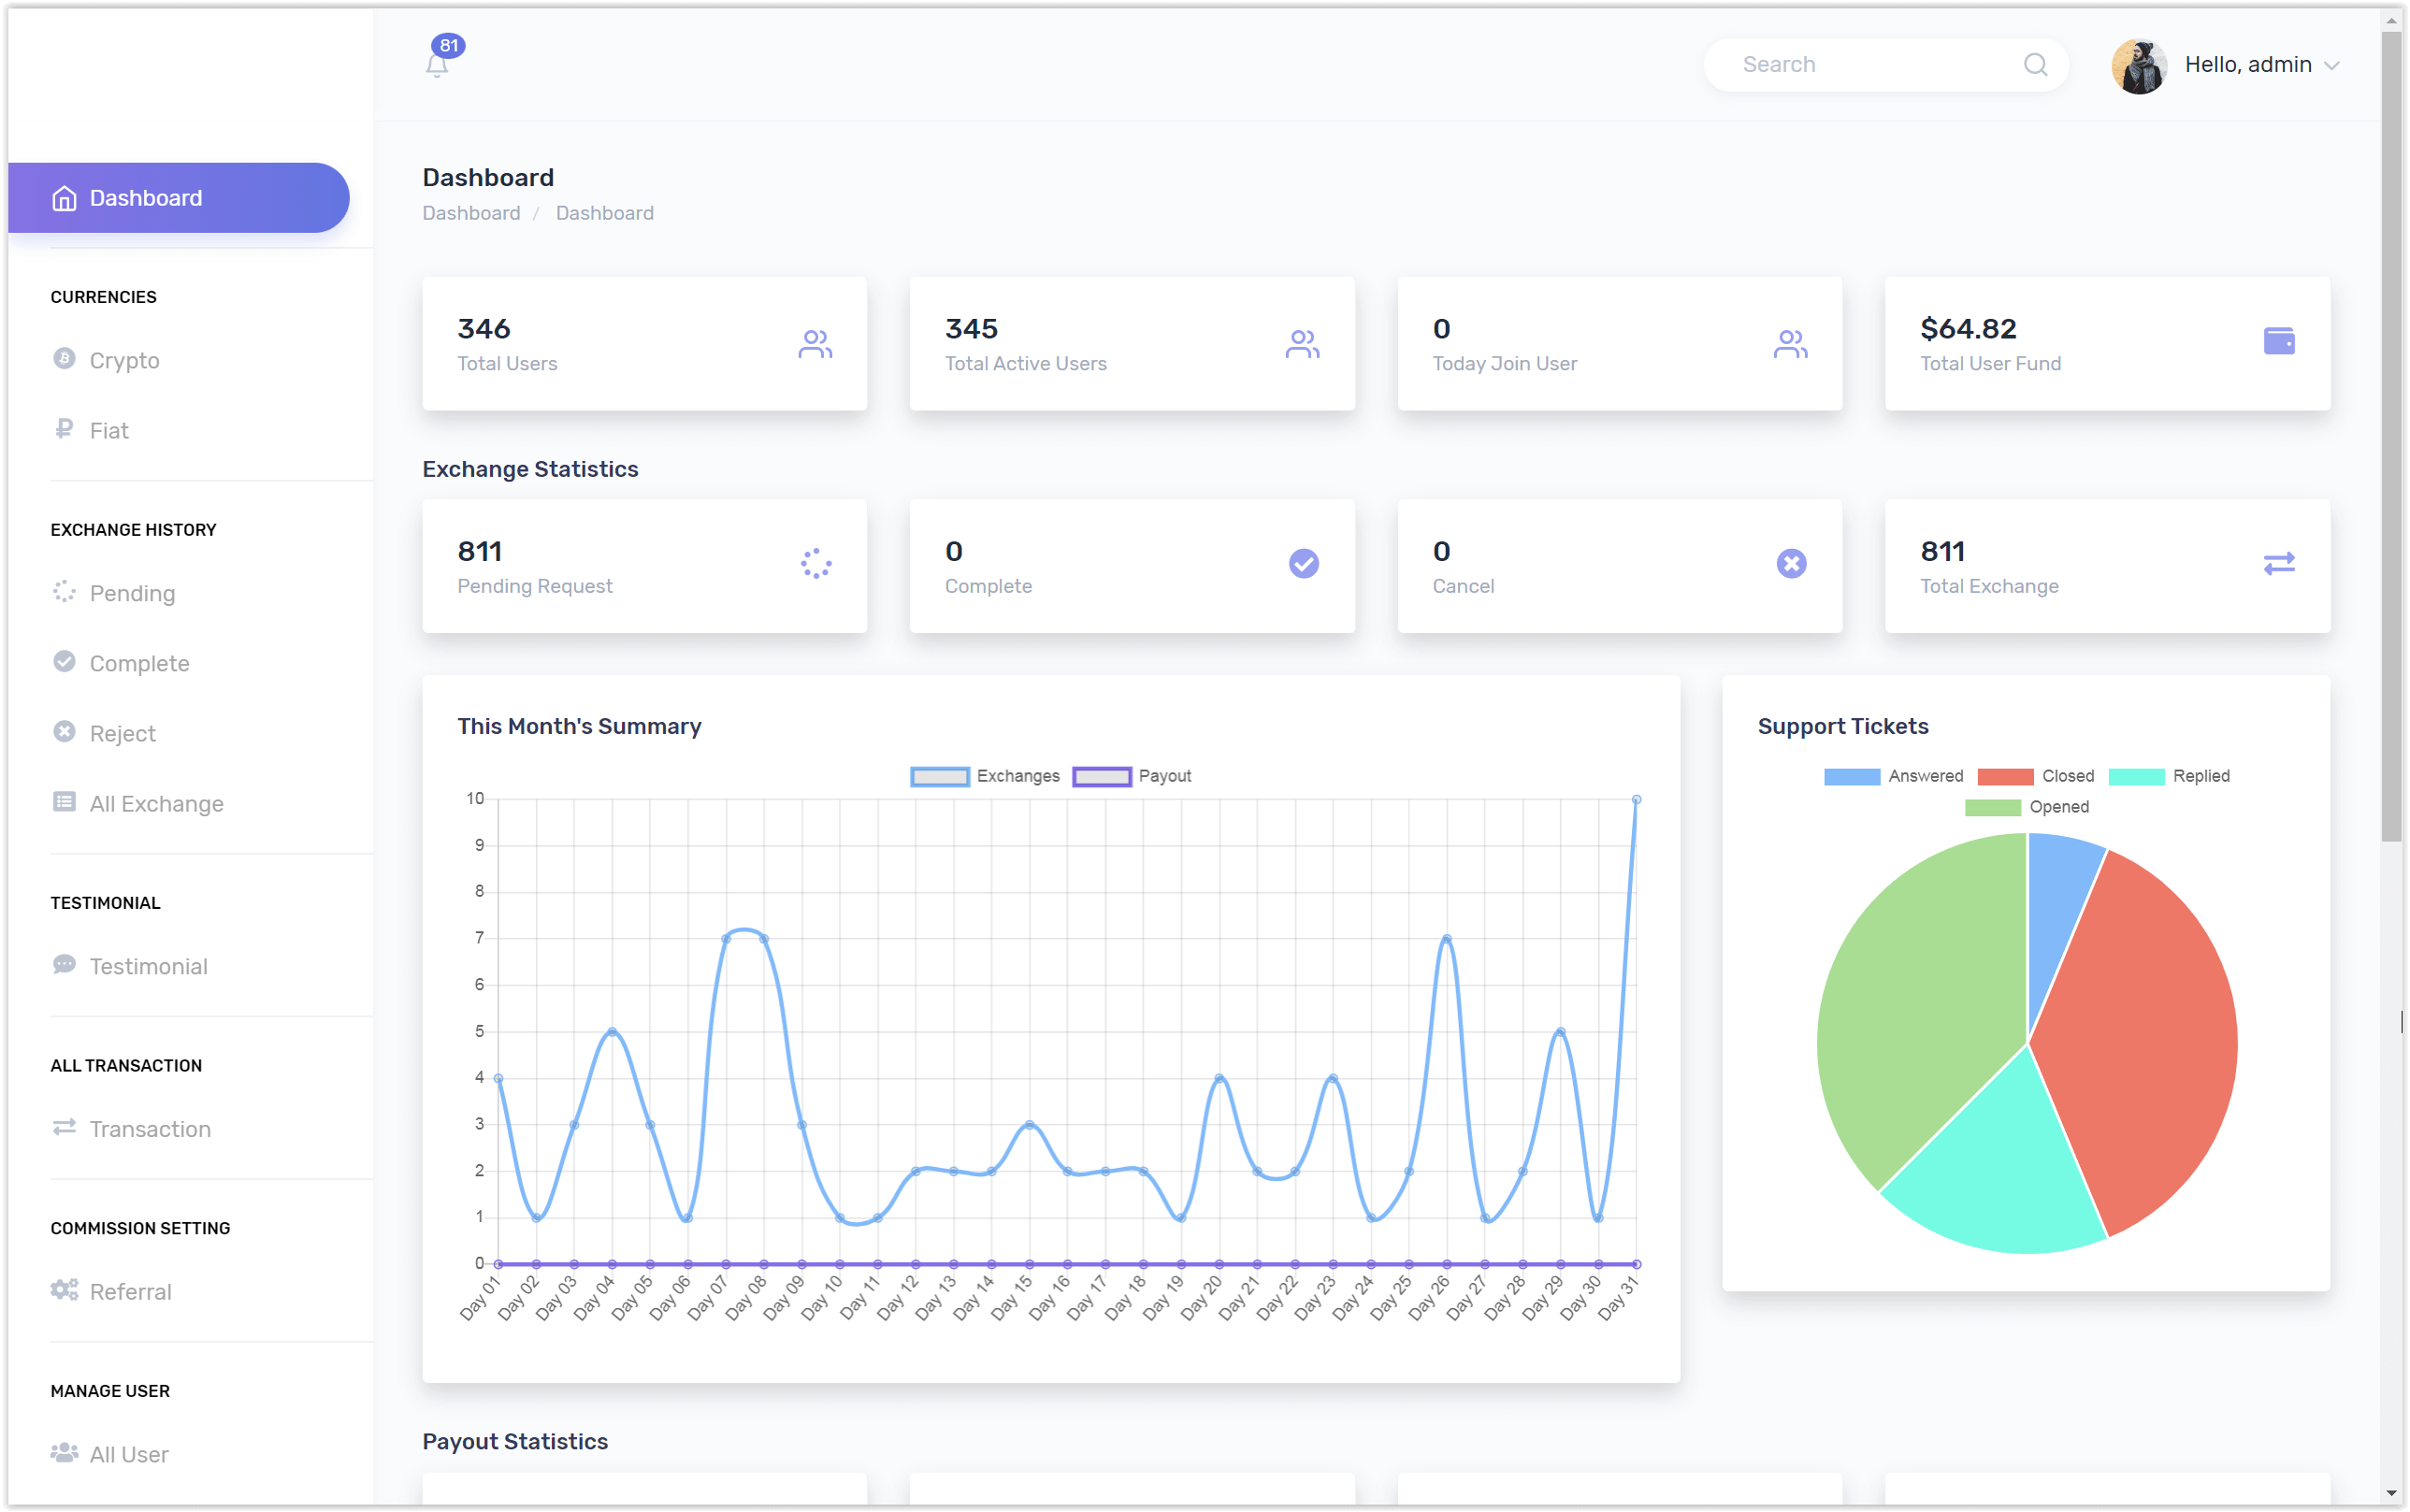Screen dimensions: 2410x1512
Task: Click into the Search input field
Action: [1860, 65]
